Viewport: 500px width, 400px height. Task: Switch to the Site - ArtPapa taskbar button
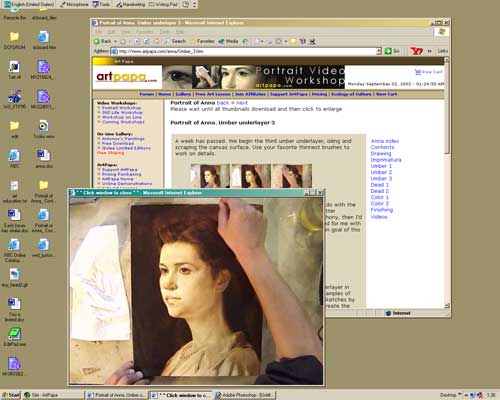[53, 395]
